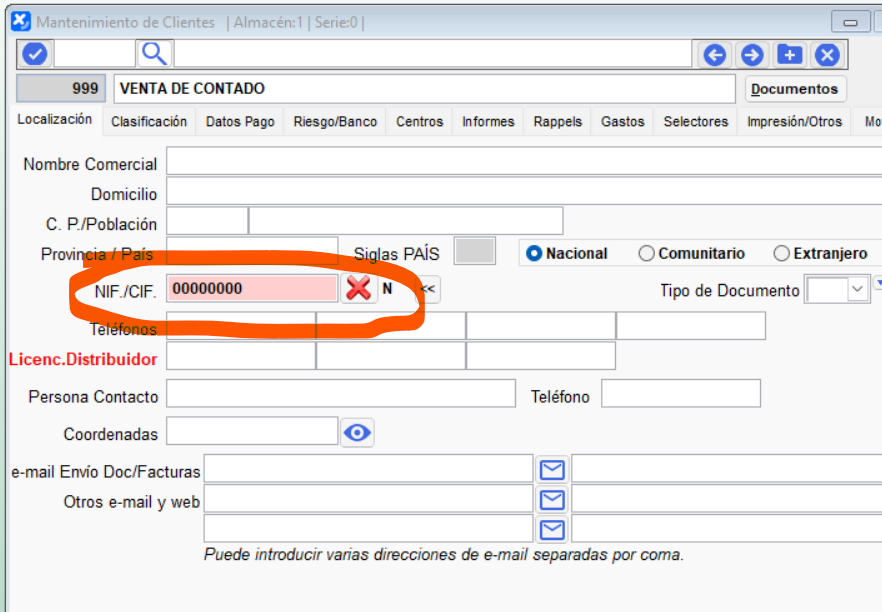Viewport: 882px width, 612px height.
Task: Select the Comunitario radio option
Action: 646,254
